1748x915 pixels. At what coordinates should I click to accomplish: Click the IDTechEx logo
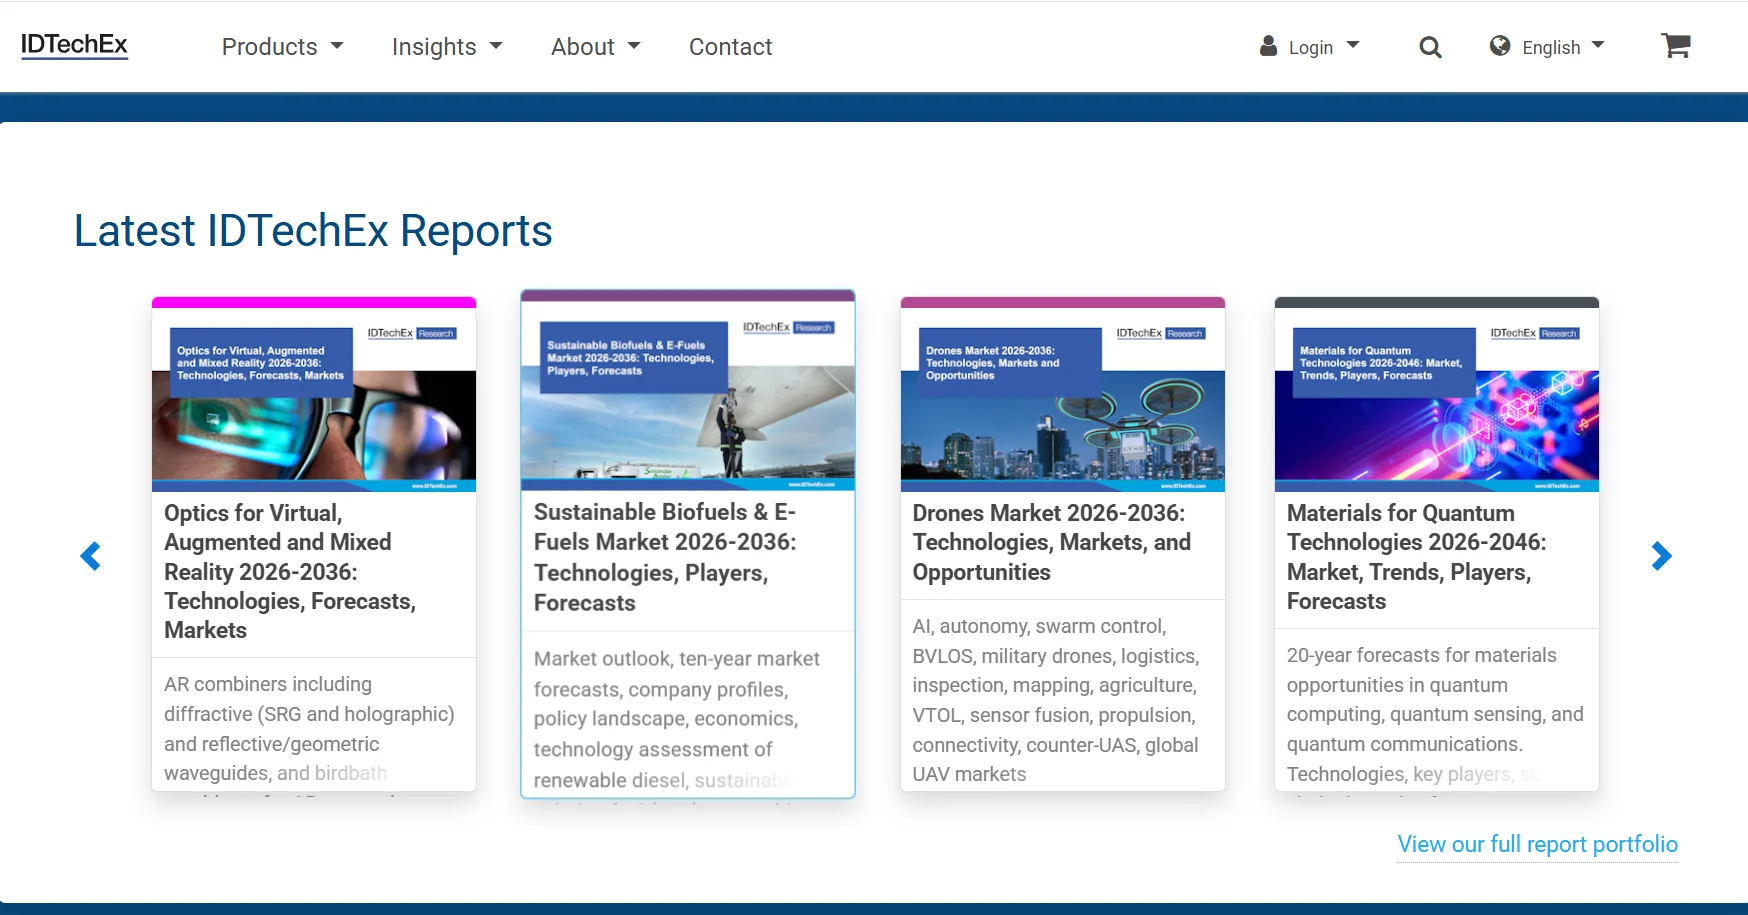coord(74,45)
